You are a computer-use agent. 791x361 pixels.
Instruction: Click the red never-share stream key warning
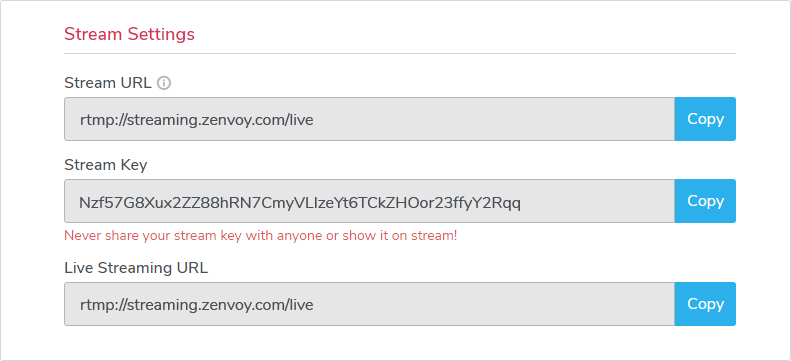(x=261, y=235)
